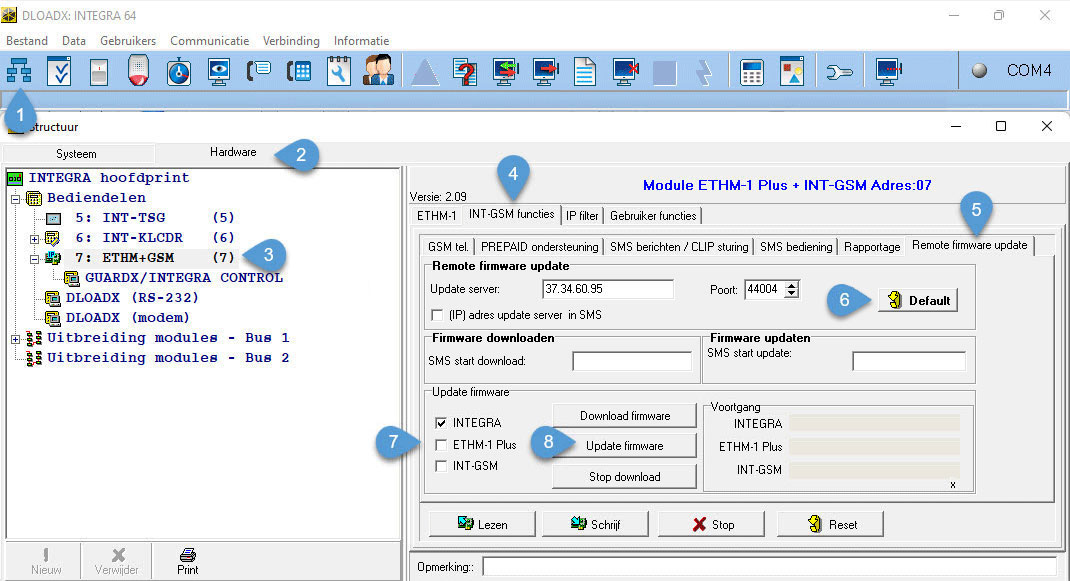Click the SMS start download field

633,361
